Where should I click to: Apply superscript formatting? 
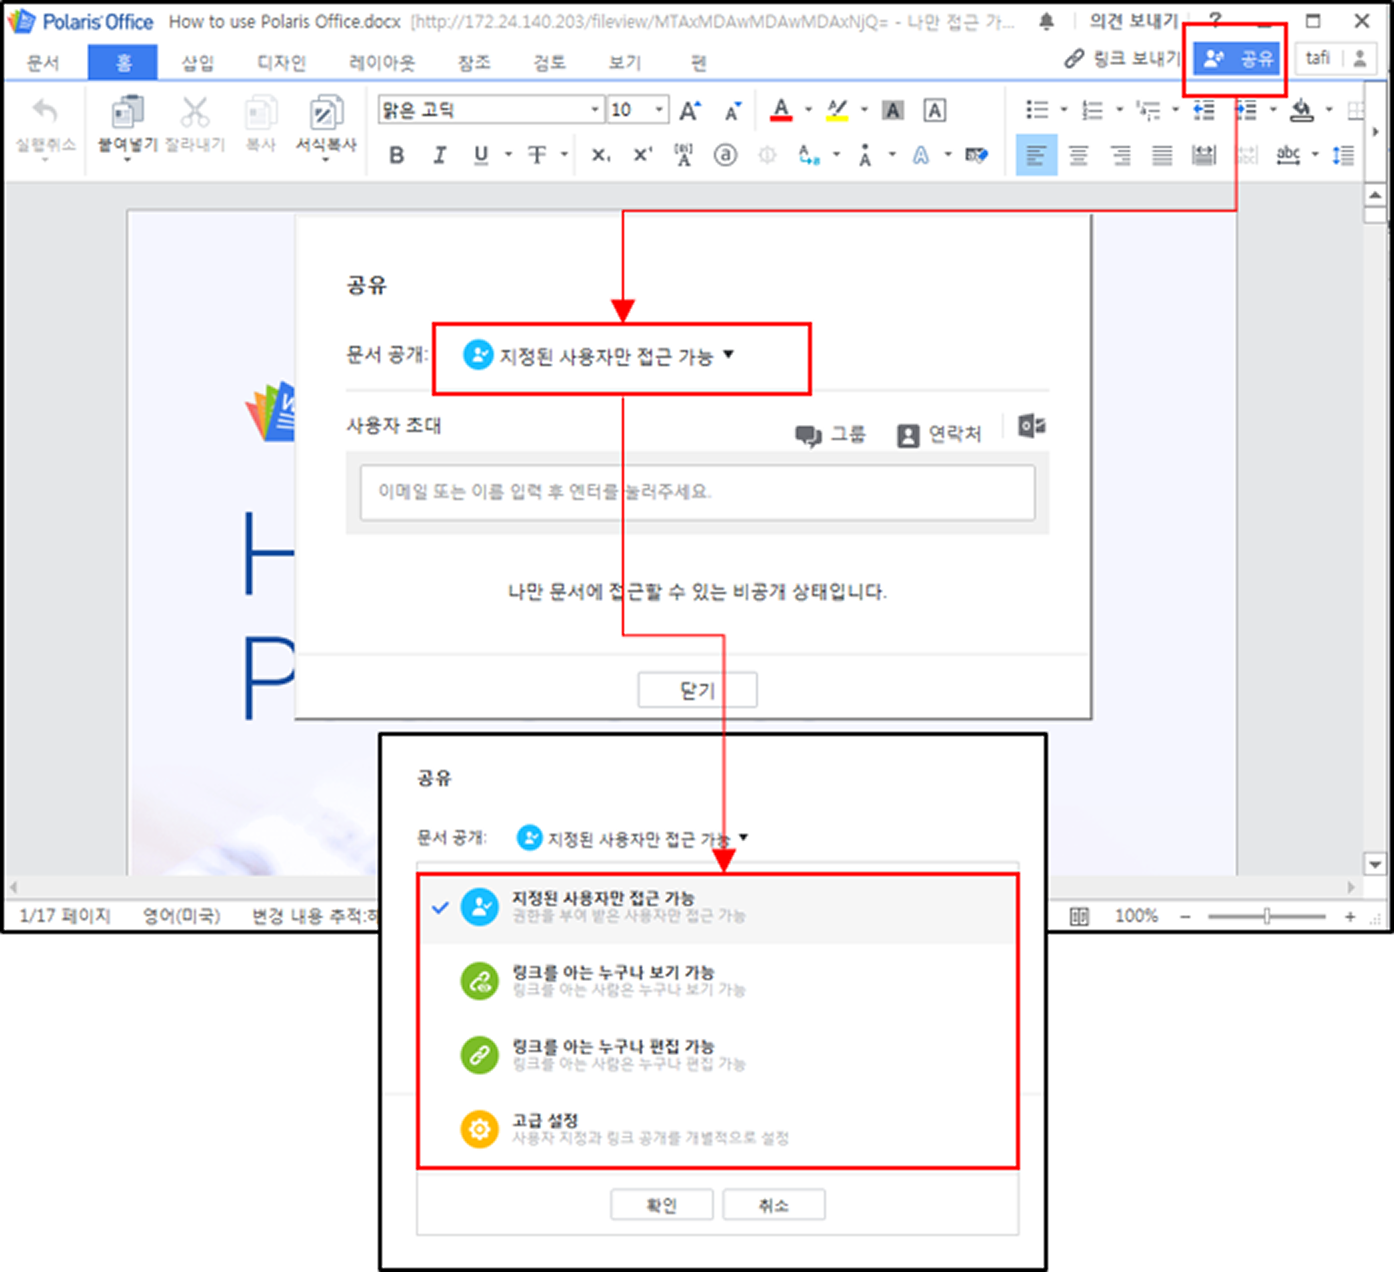click(643, 155)
